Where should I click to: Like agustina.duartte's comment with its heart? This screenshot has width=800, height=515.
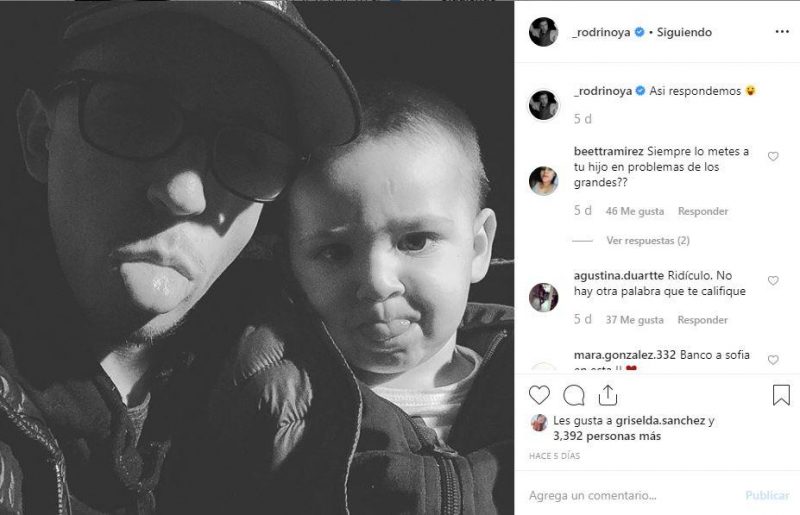(x=773, y=281)
